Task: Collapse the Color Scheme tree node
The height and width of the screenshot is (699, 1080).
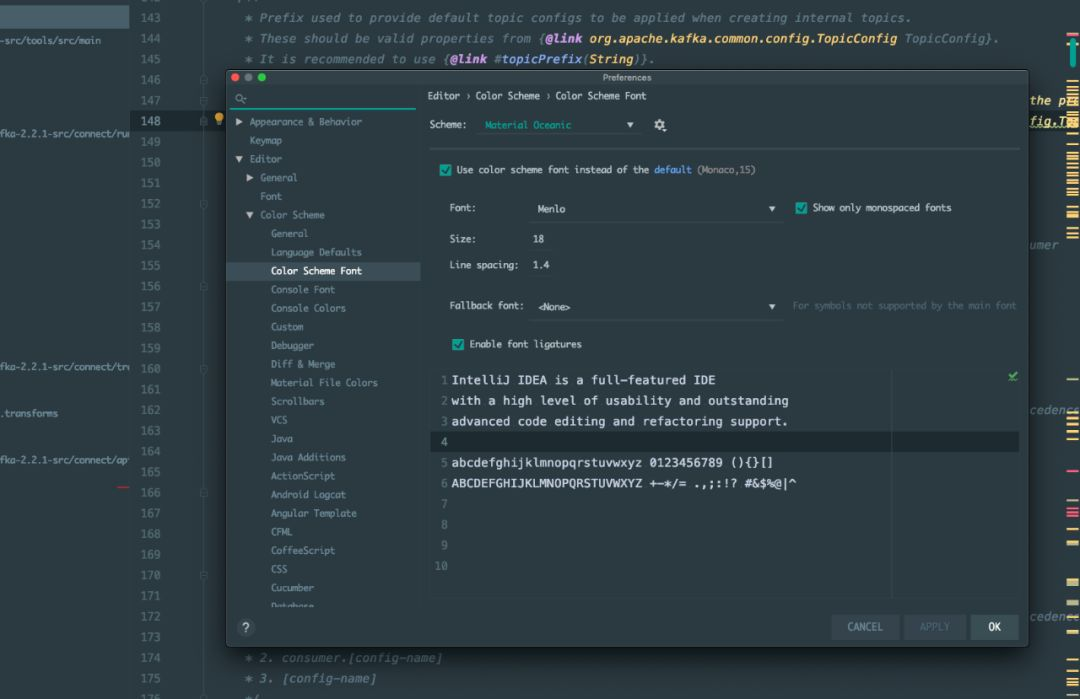Action: click(250, 215)
